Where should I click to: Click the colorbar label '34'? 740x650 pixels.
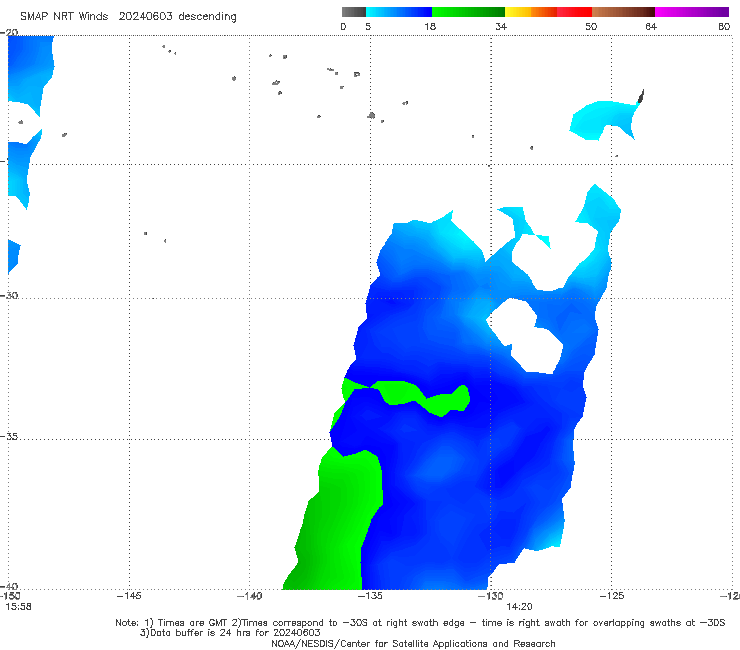pos(501,26)
